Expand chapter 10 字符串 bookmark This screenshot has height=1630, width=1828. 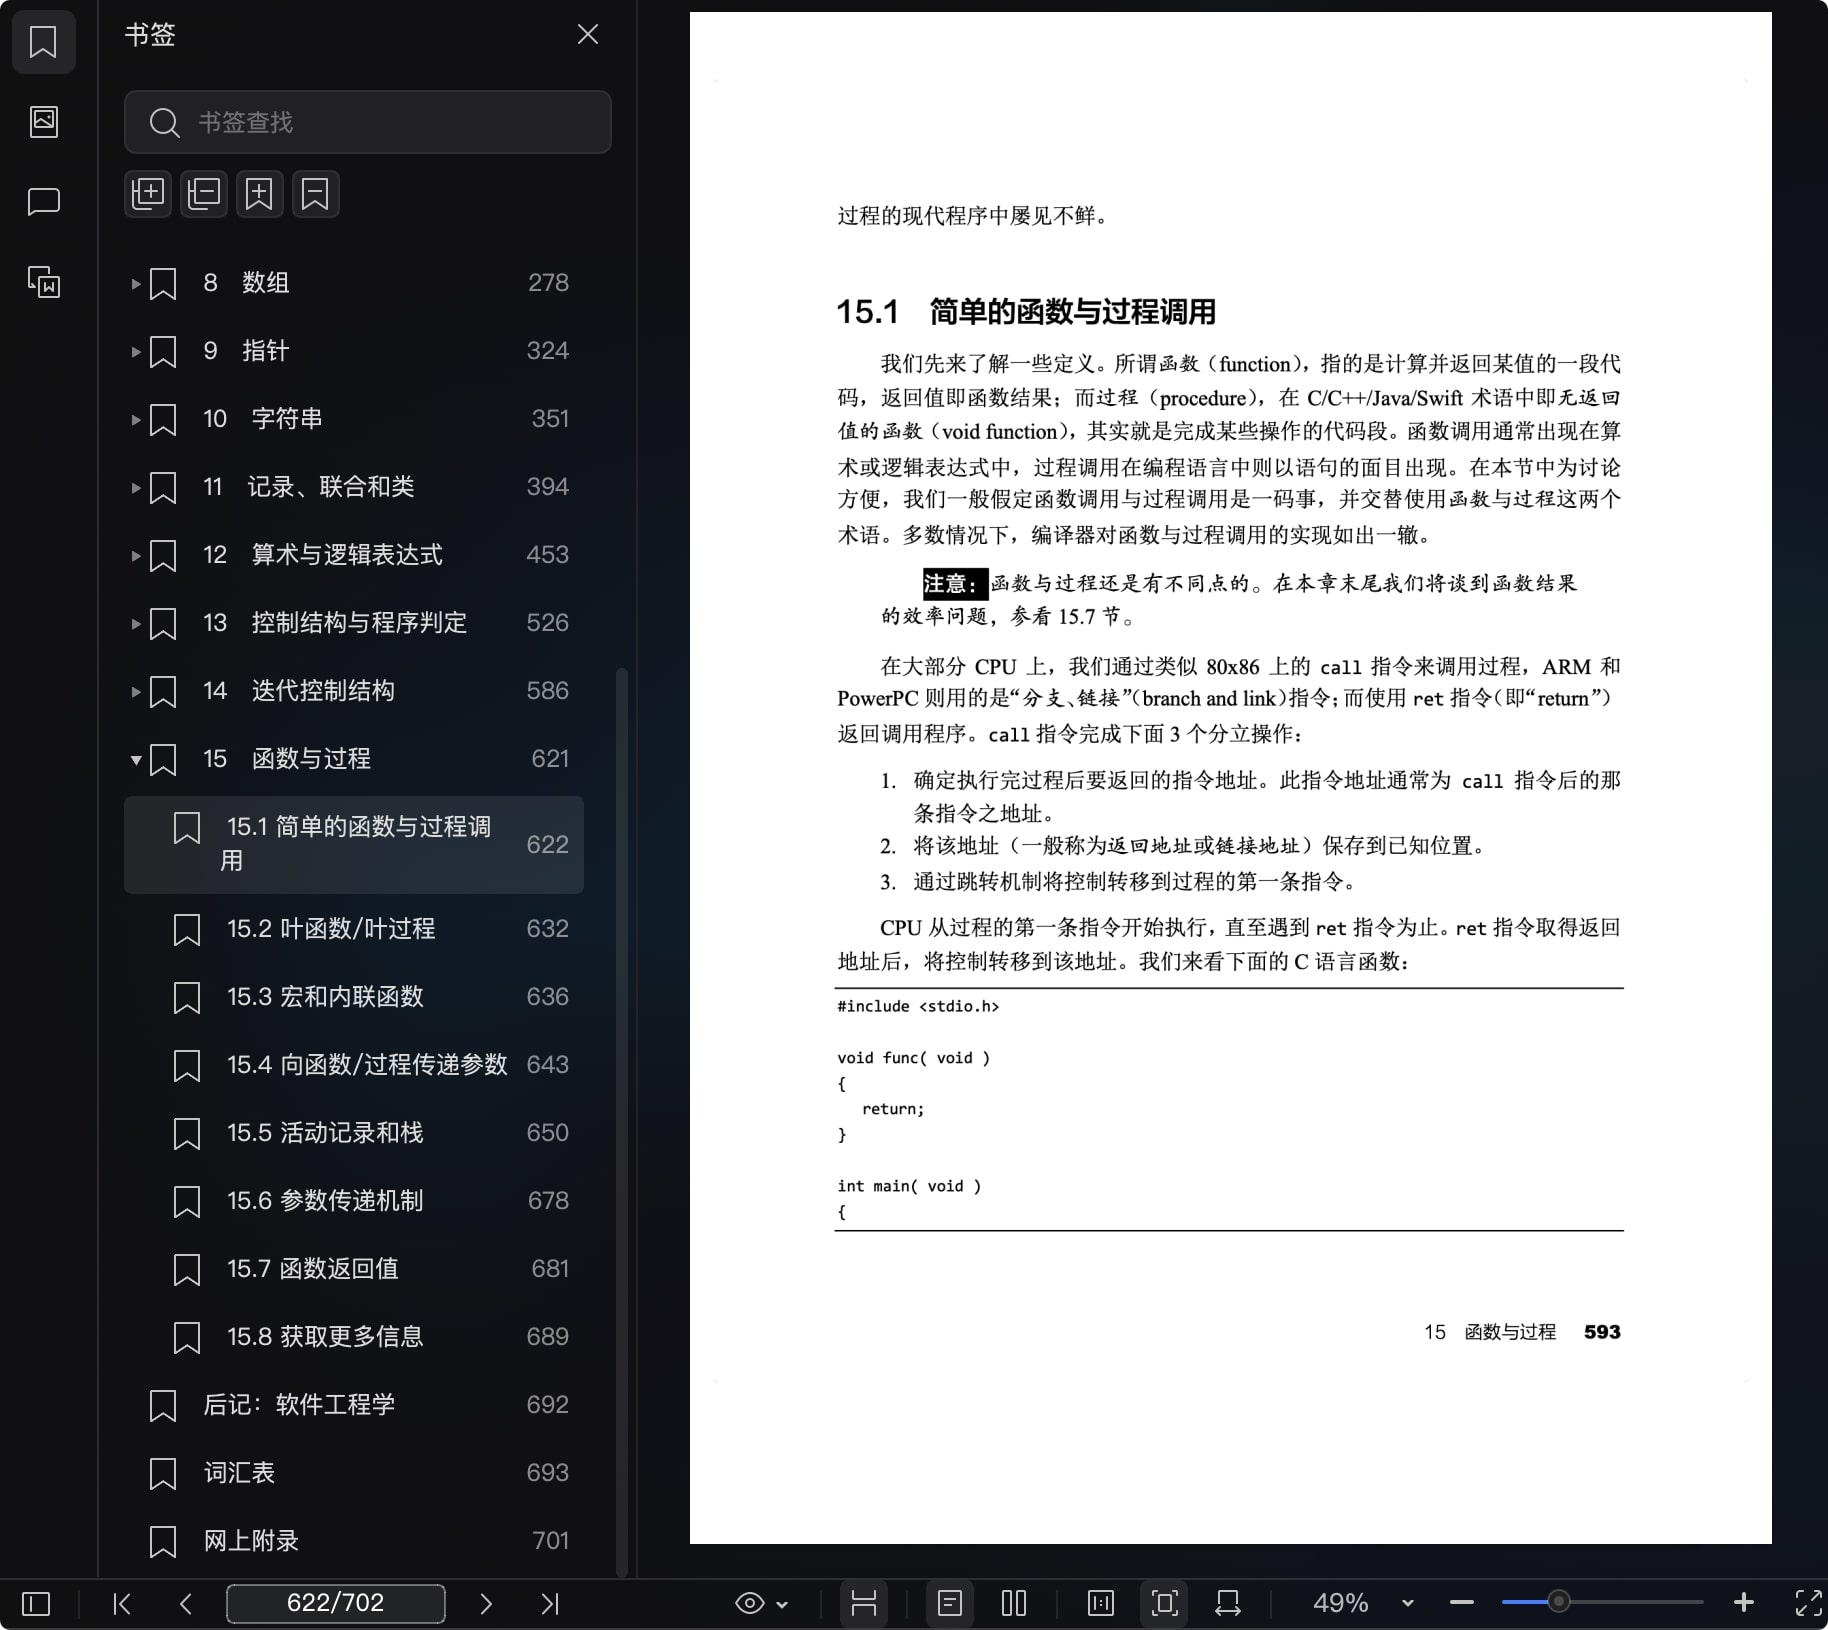135,419
